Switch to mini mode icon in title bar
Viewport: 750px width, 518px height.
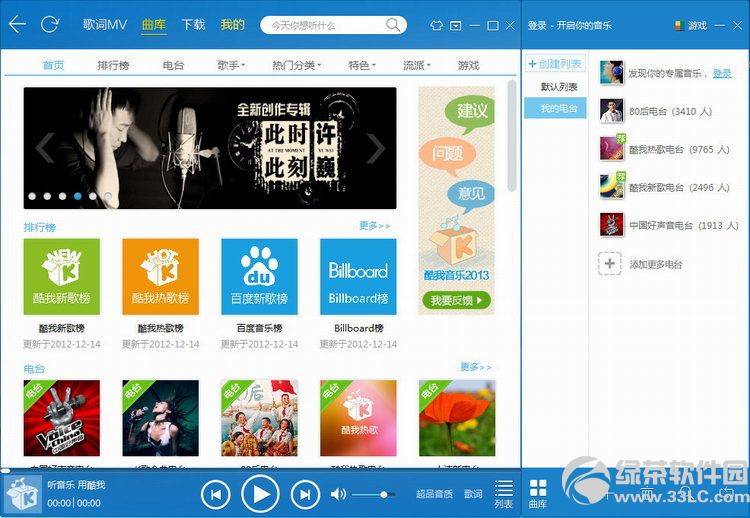[456, 25]
